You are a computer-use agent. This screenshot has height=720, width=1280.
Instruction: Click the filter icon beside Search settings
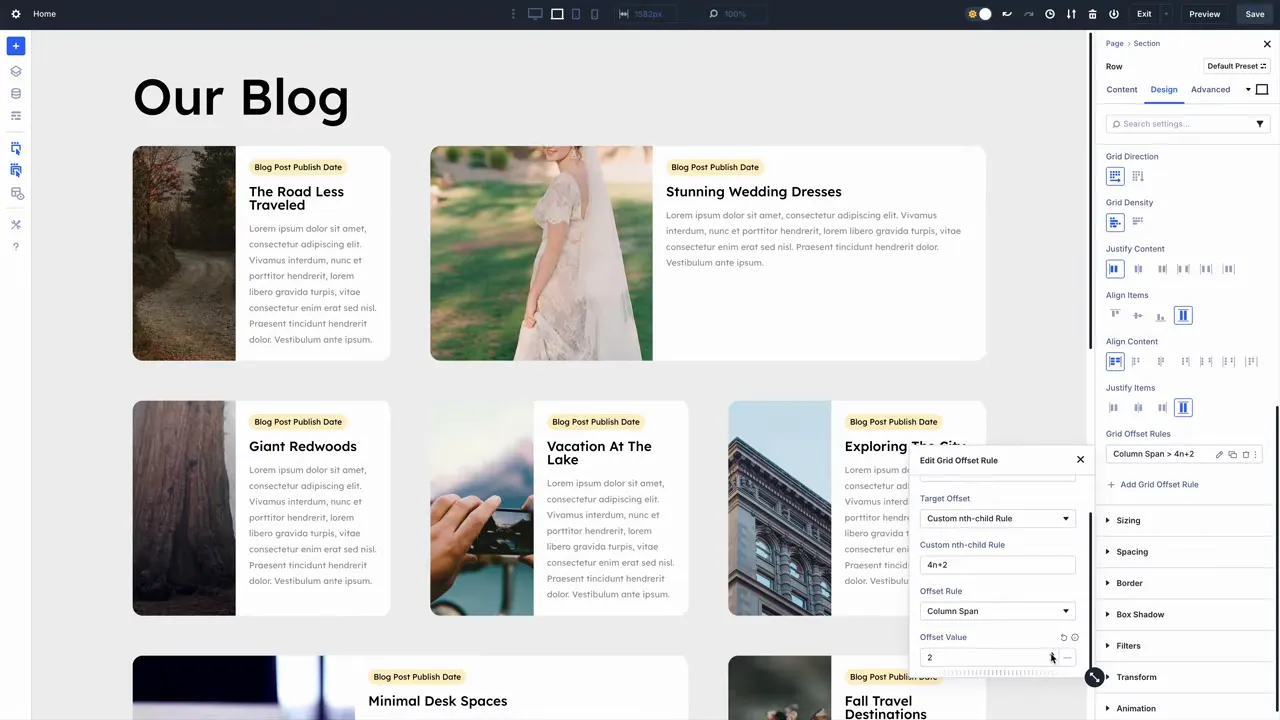[1260, 124]
